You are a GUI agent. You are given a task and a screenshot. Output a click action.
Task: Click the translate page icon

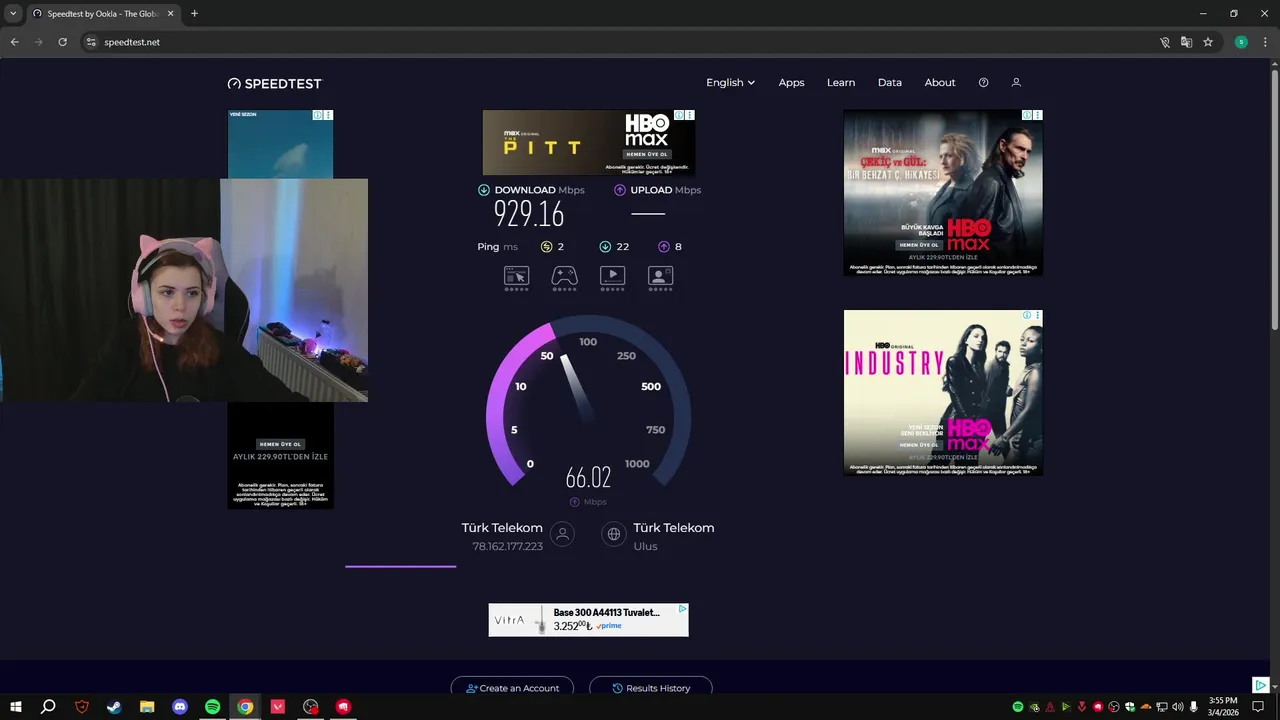click(1186, 42)
